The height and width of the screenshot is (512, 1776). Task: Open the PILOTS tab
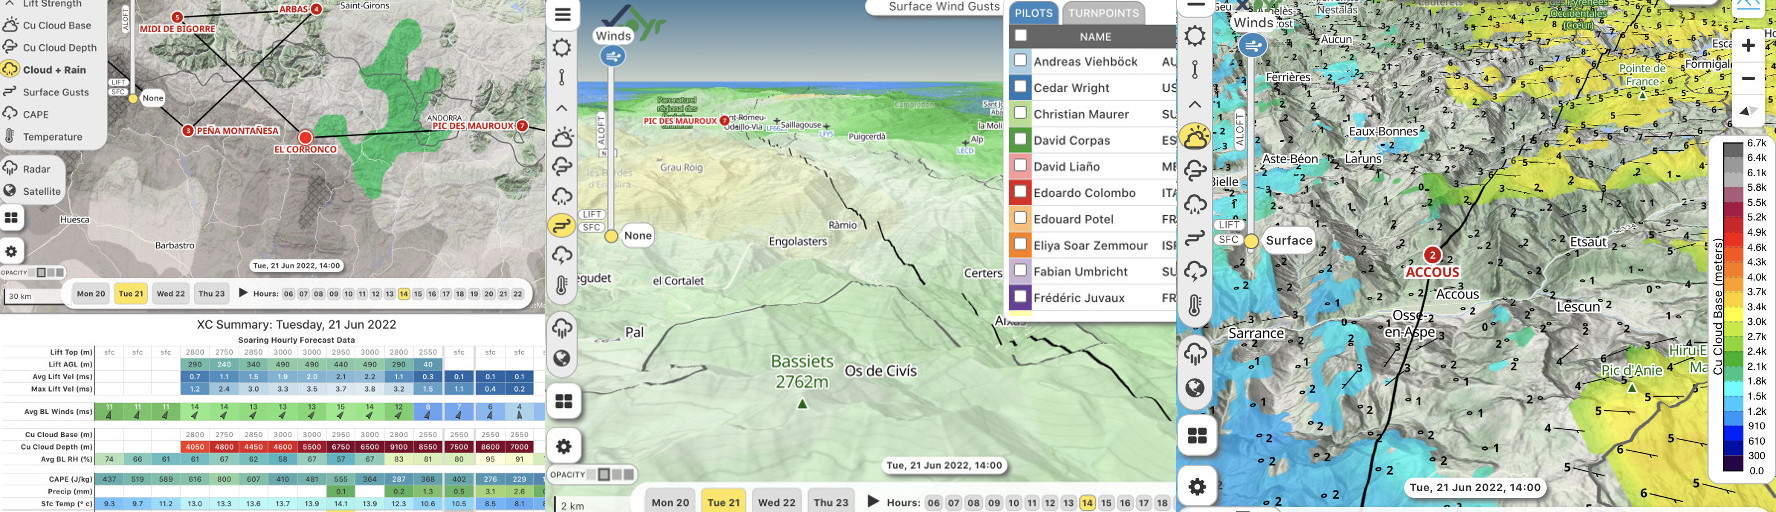(x=1033, y=13)
